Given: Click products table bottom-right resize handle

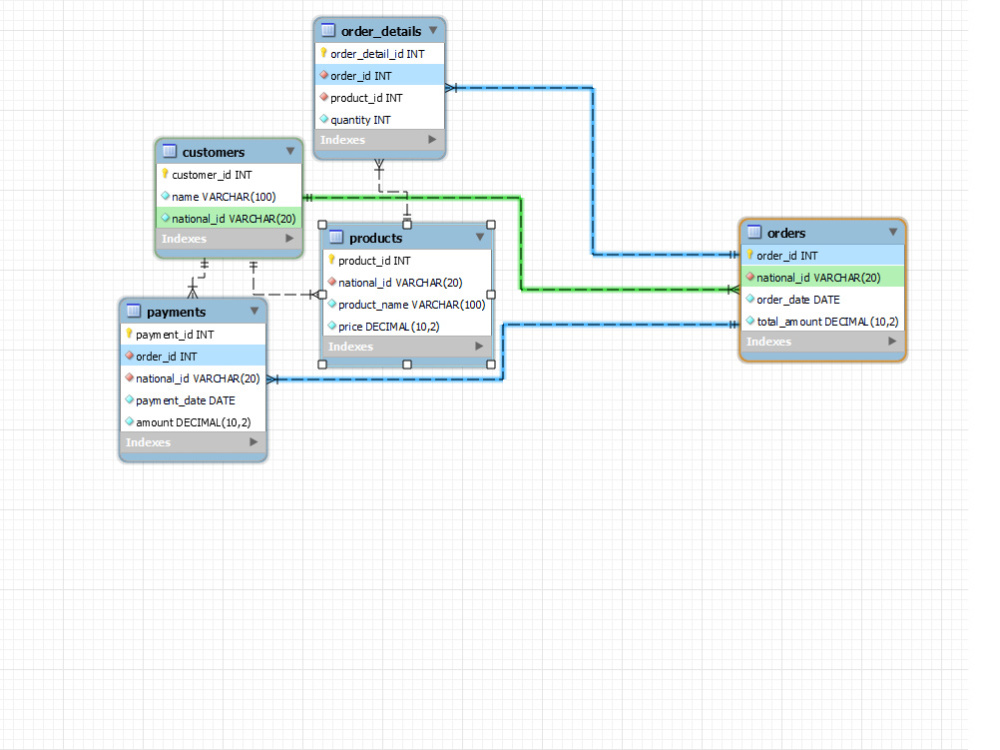Looking at the screenshot, I should [x=490, y=364].
